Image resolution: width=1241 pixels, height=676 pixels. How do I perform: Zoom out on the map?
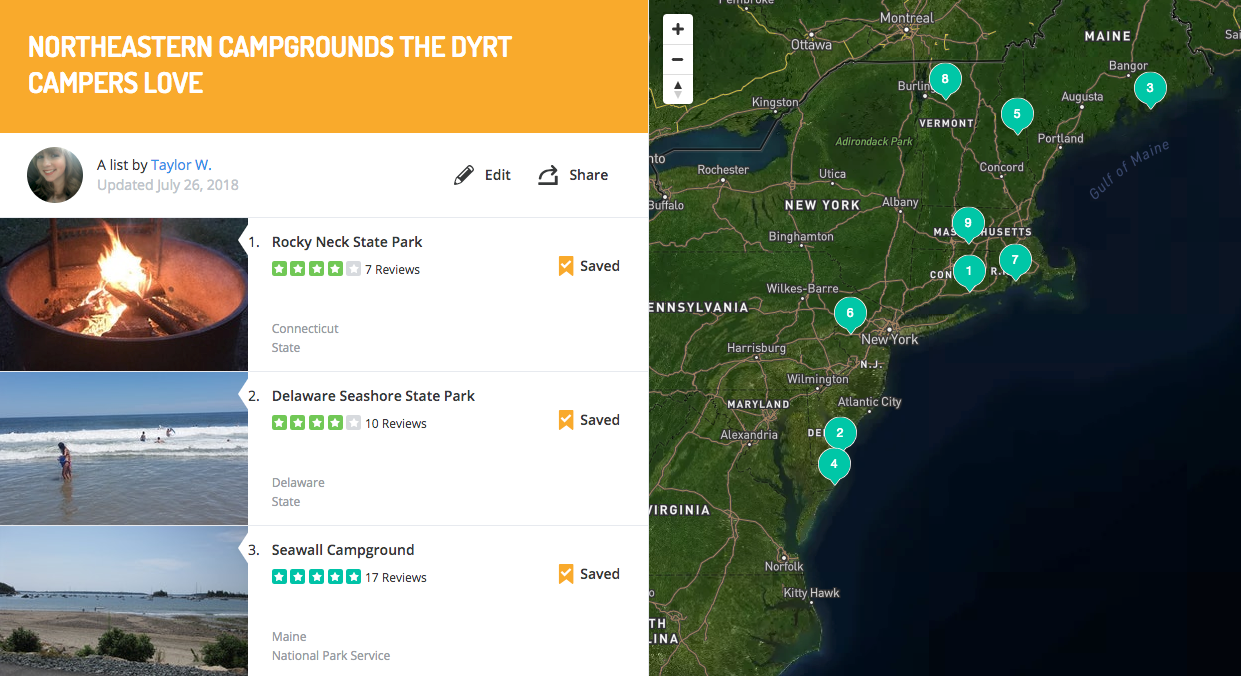tap(678, 60)
